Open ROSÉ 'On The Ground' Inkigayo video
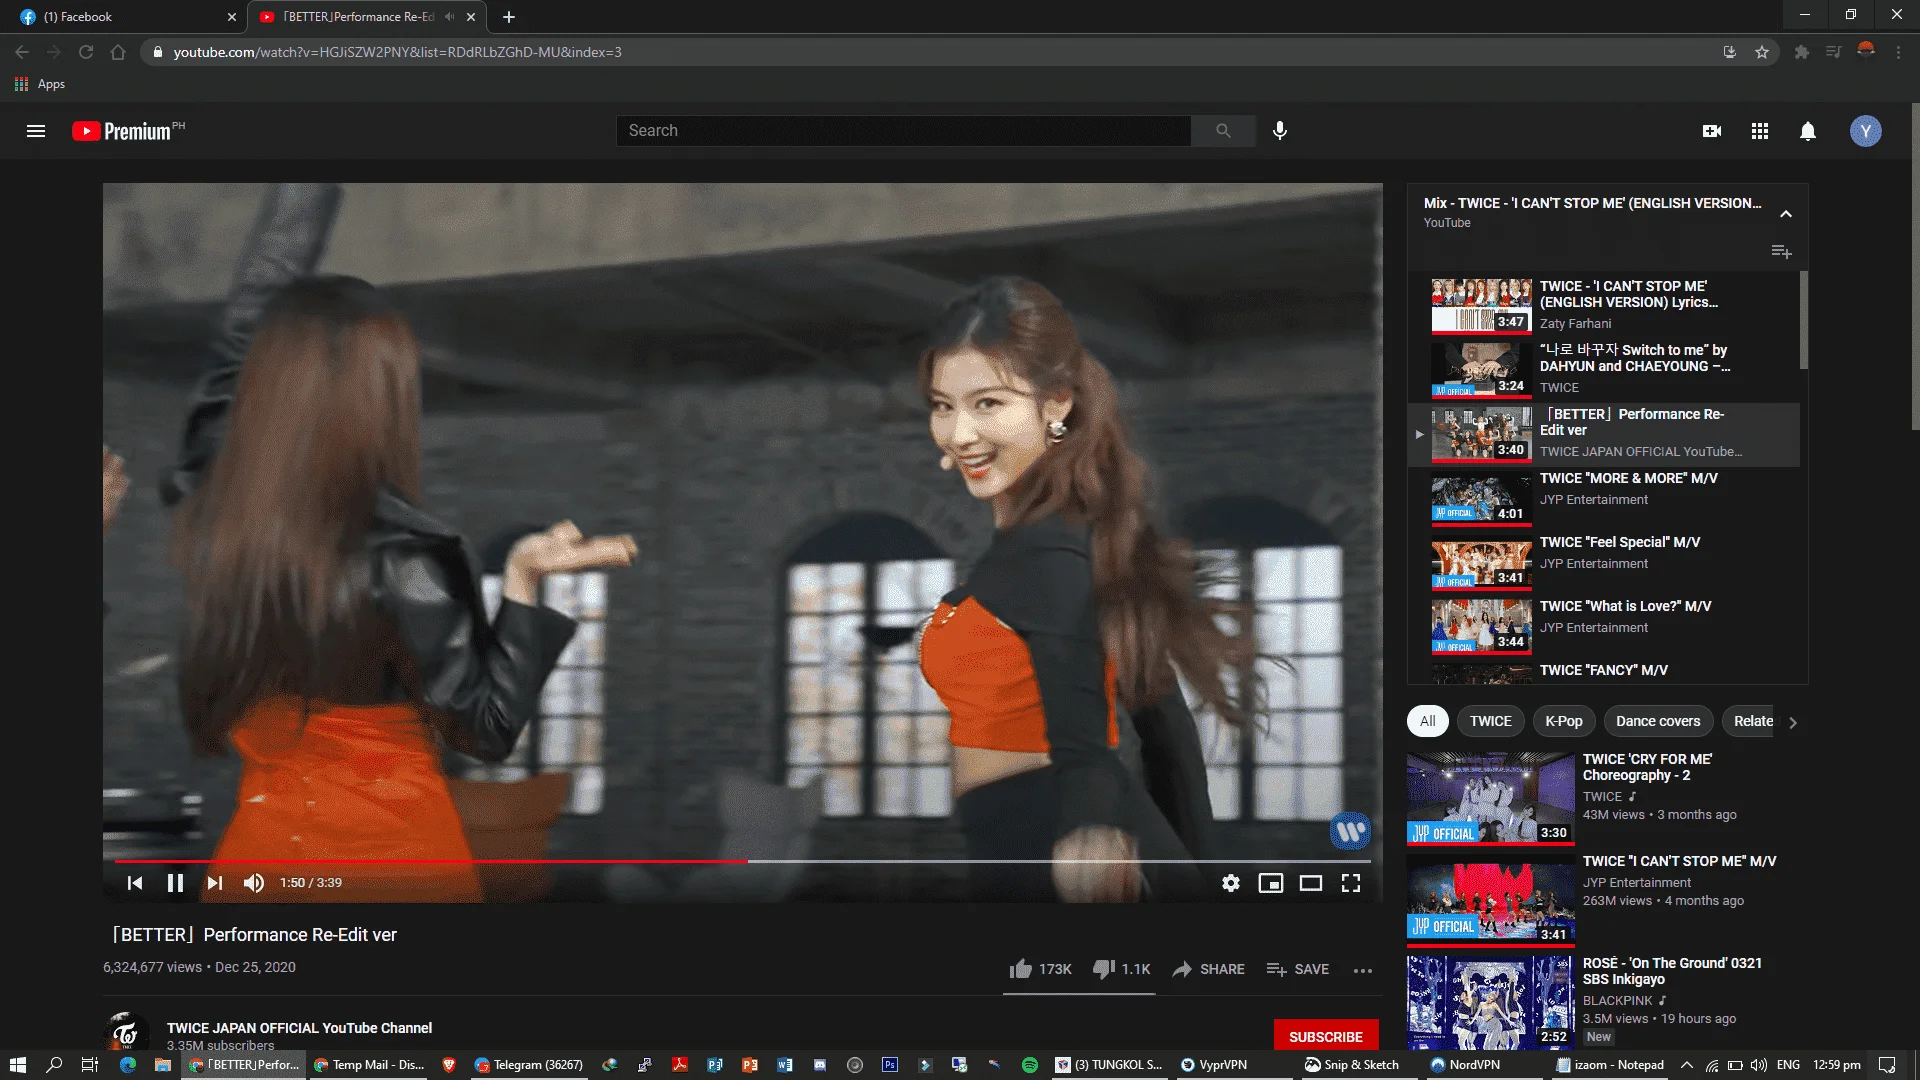 (x=1607, y=1002)
